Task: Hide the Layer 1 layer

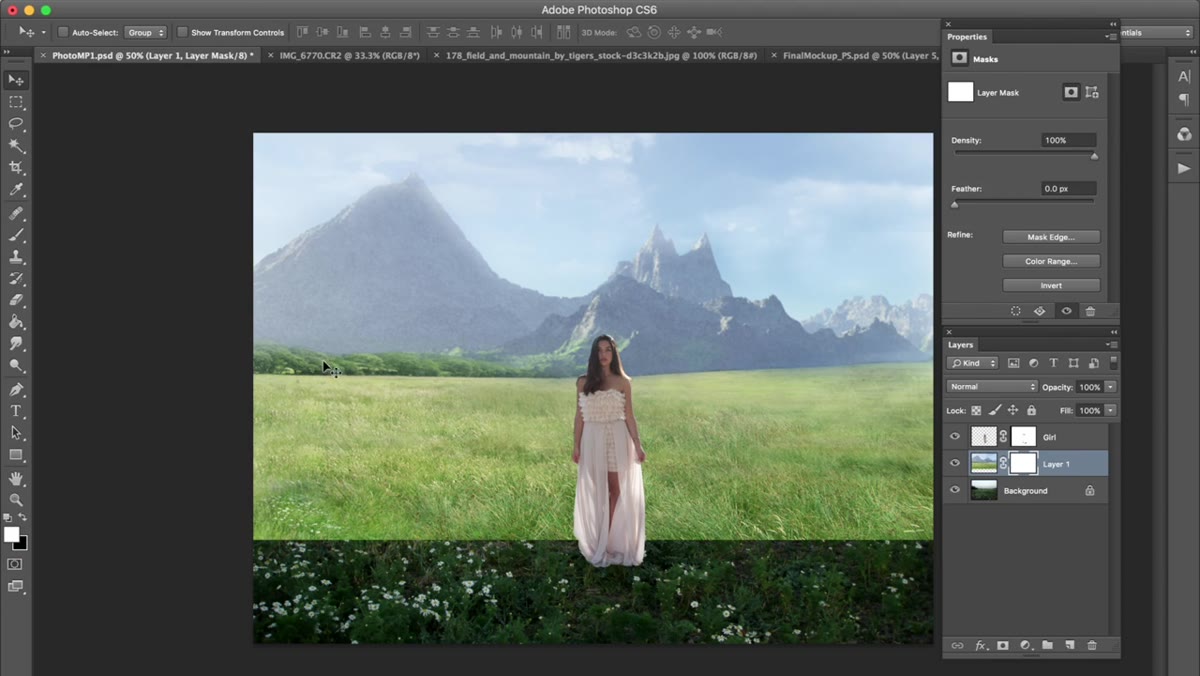Action: coord(955,464)
